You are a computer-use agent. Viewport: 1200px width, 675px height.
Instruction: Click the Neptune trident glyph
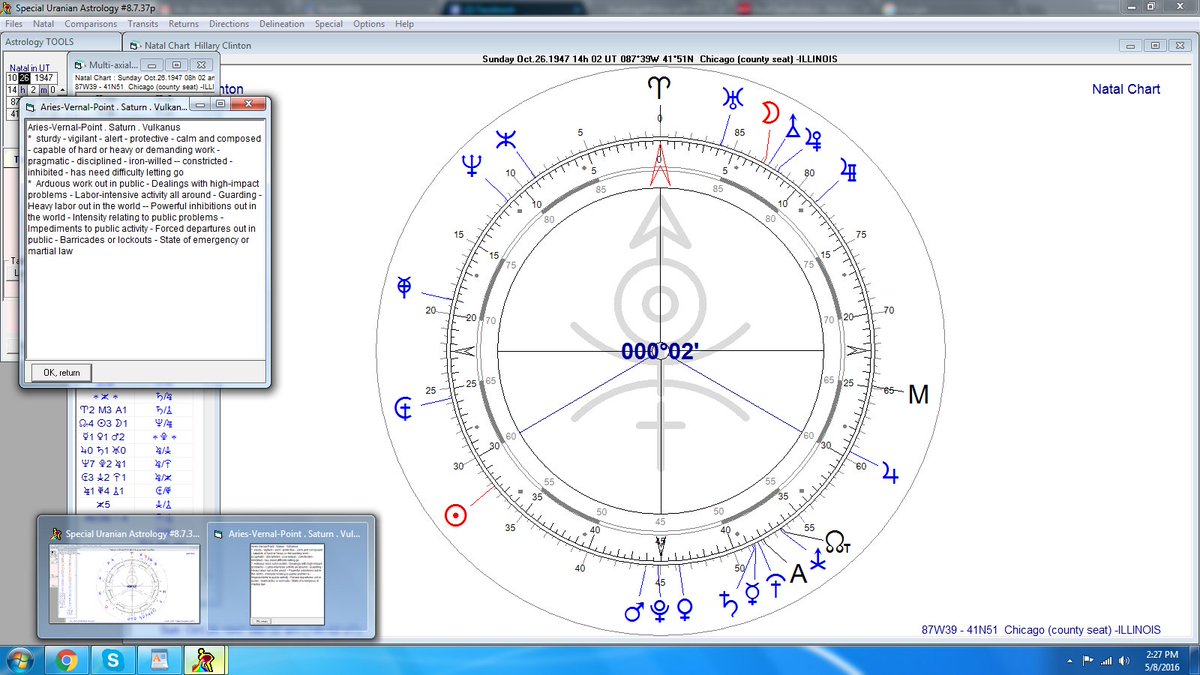(472, 166)
